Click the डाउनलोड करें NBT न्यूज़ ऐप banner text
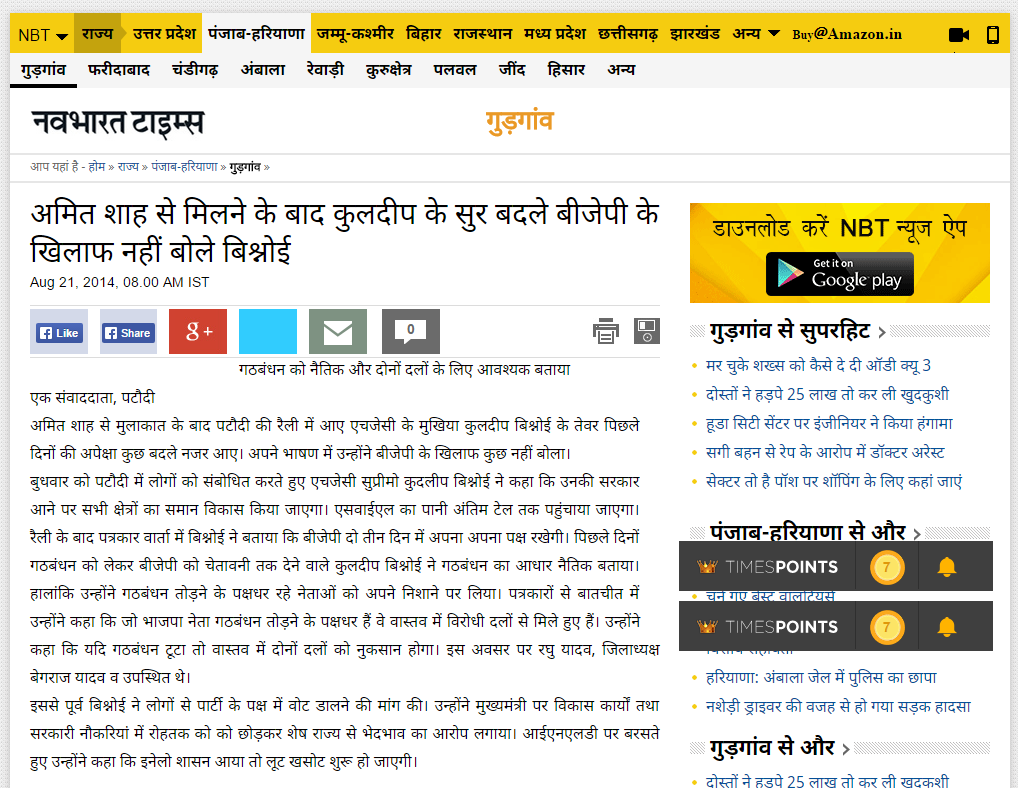Viewport: 1018px width, 788px height. (839, 228)
